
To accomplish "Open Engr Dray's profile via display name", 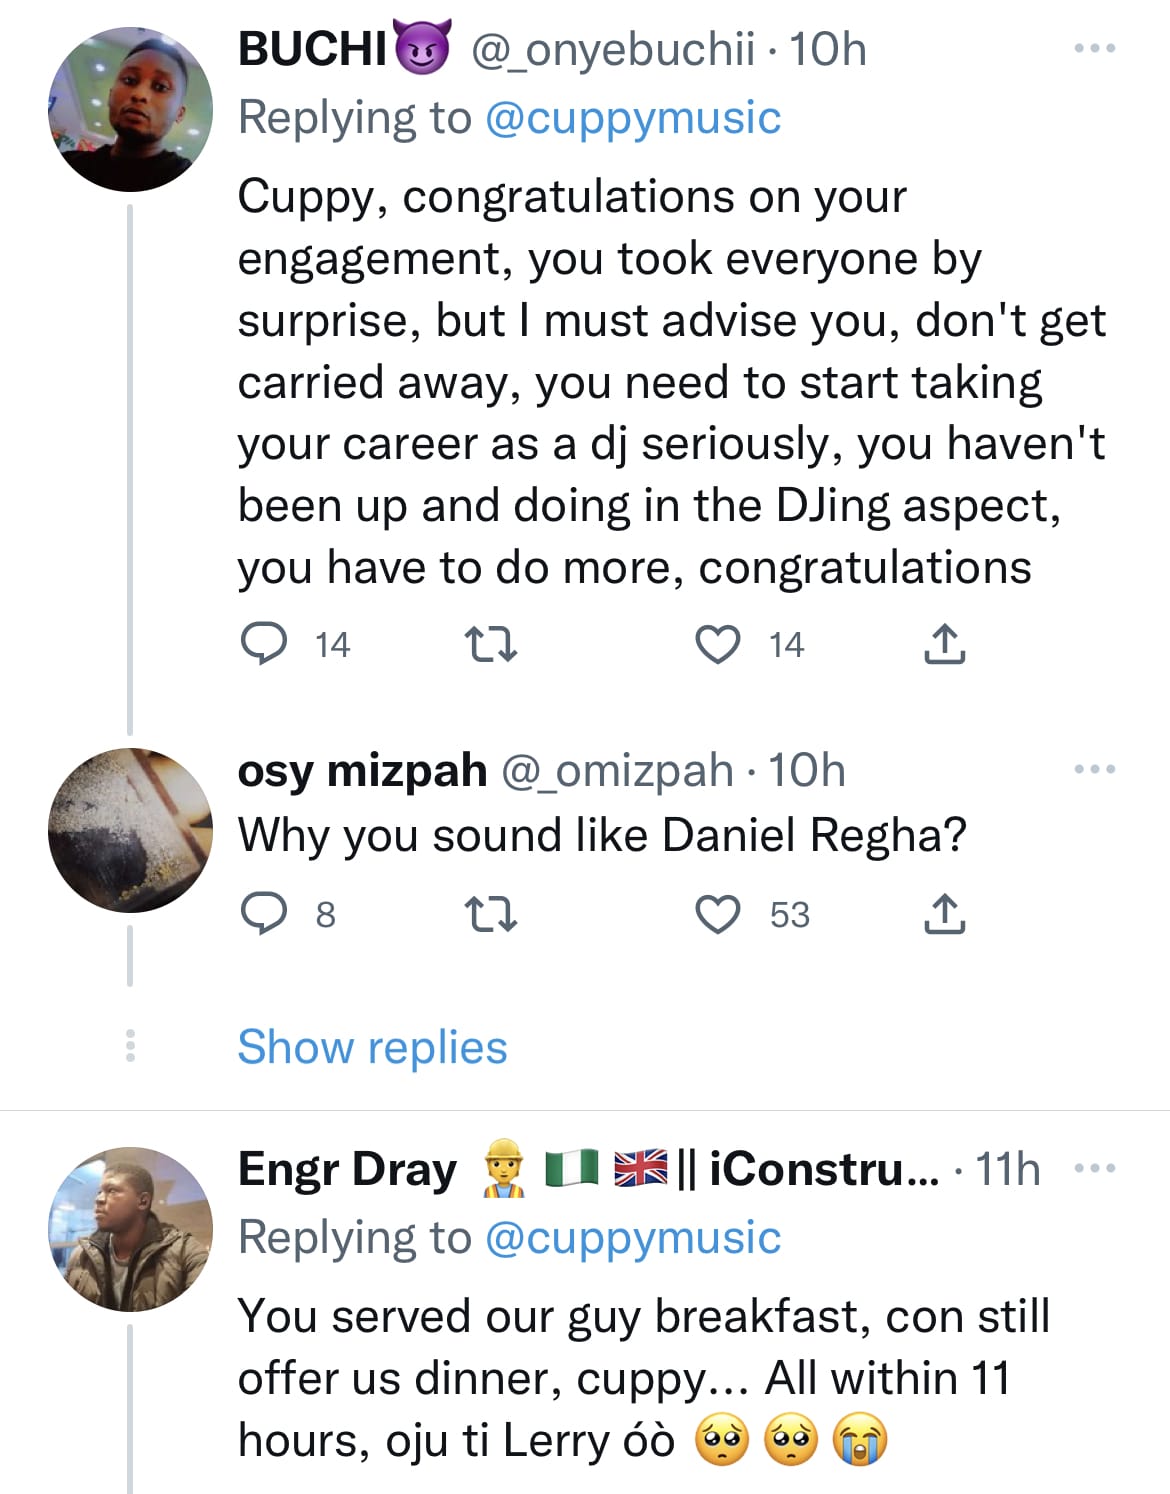I will coord(347,1168).
